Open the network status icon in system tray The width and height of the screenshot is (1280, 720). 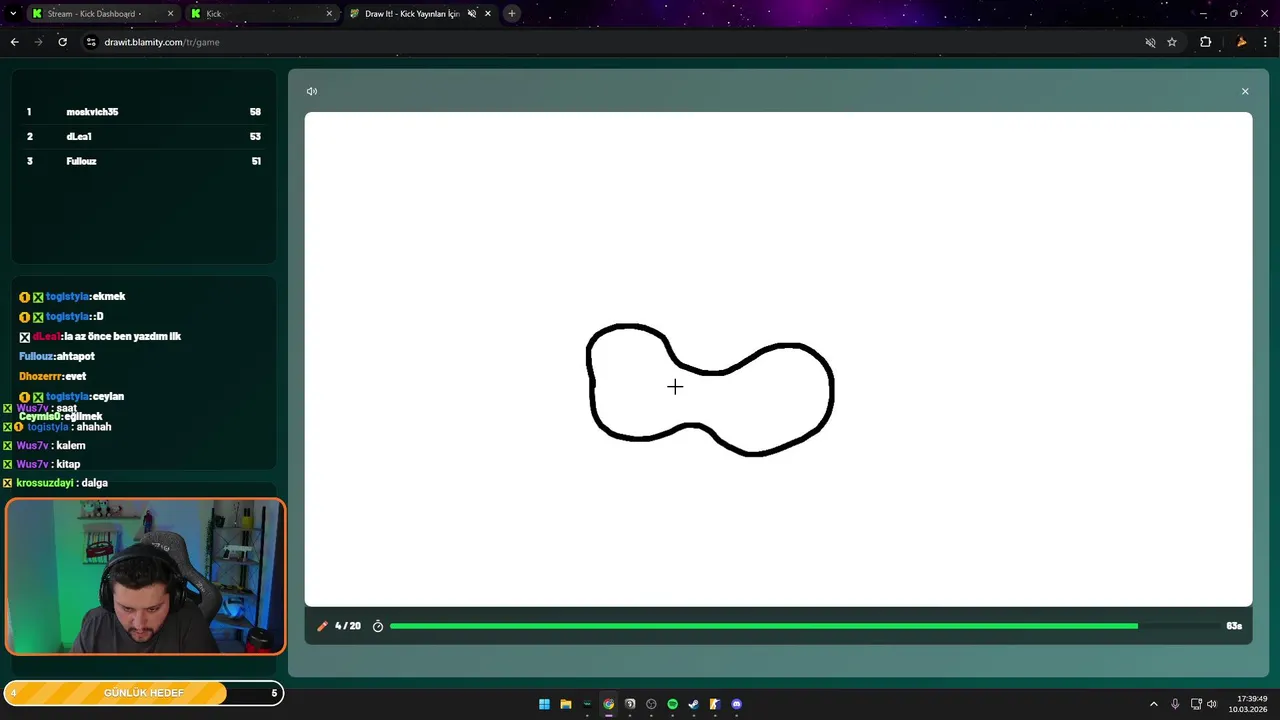click(x=1196, y=704)
